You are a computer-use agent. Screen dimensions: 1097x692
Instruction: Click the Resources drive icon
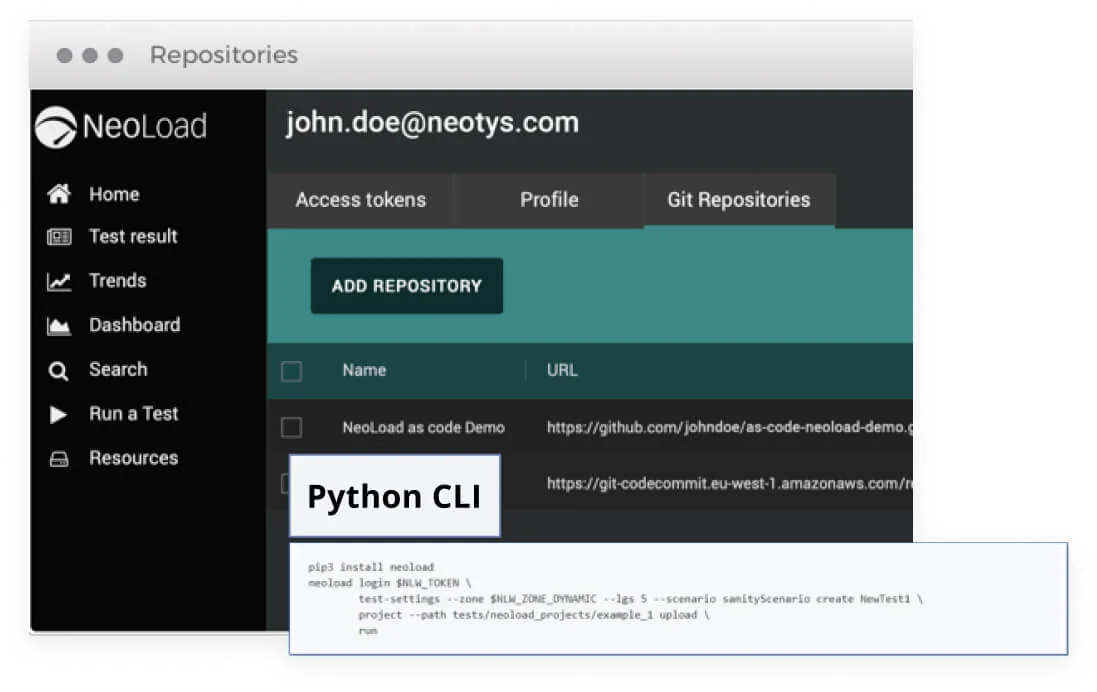tap(59, 459)
